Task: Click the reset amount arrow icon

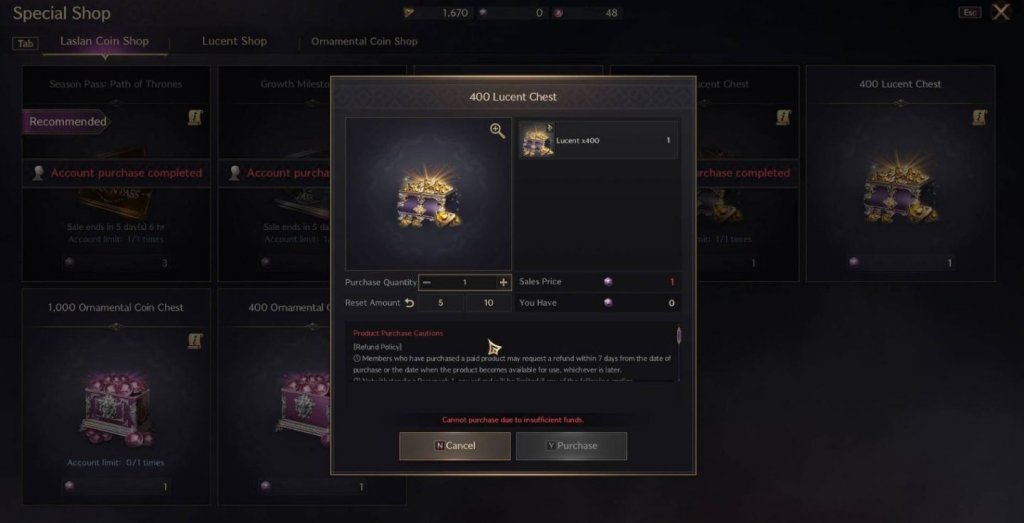Action: click(409, 303)
